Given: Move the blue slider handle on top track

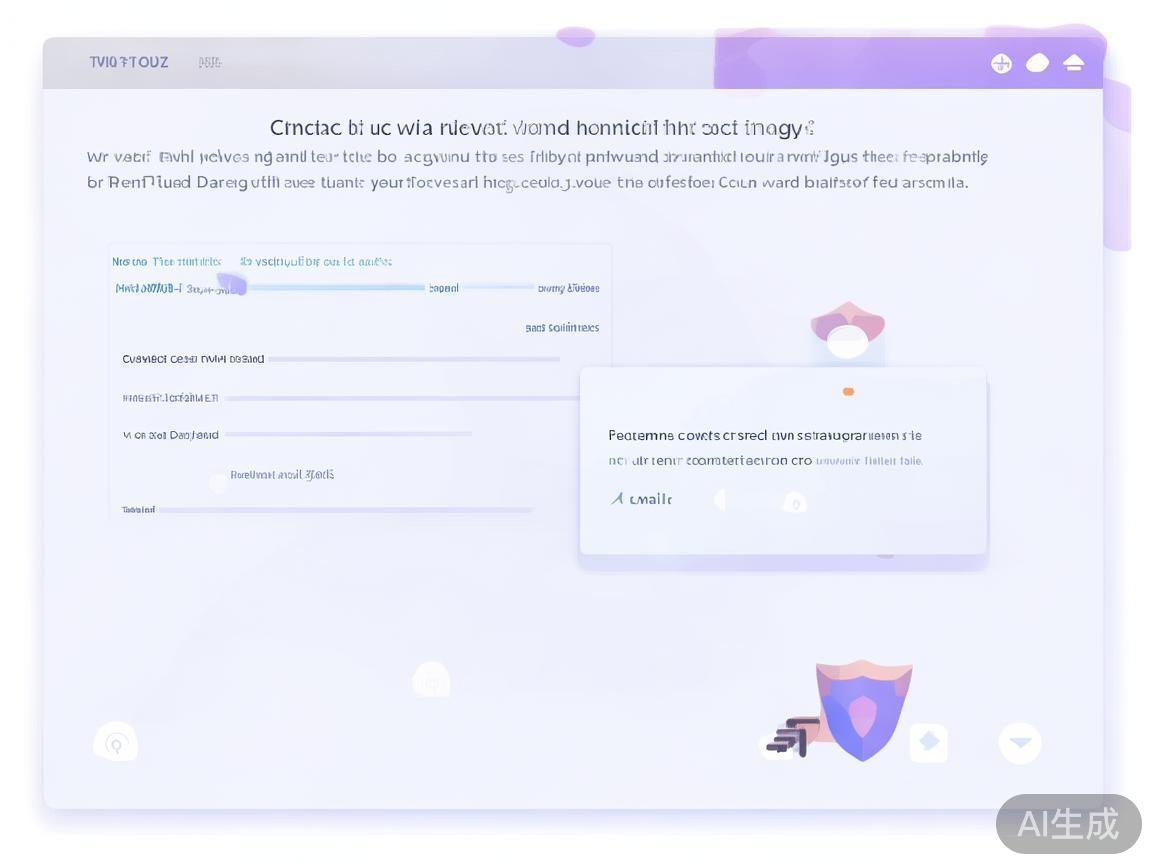Looking at the screenshot, I should [x=231, y=284].
